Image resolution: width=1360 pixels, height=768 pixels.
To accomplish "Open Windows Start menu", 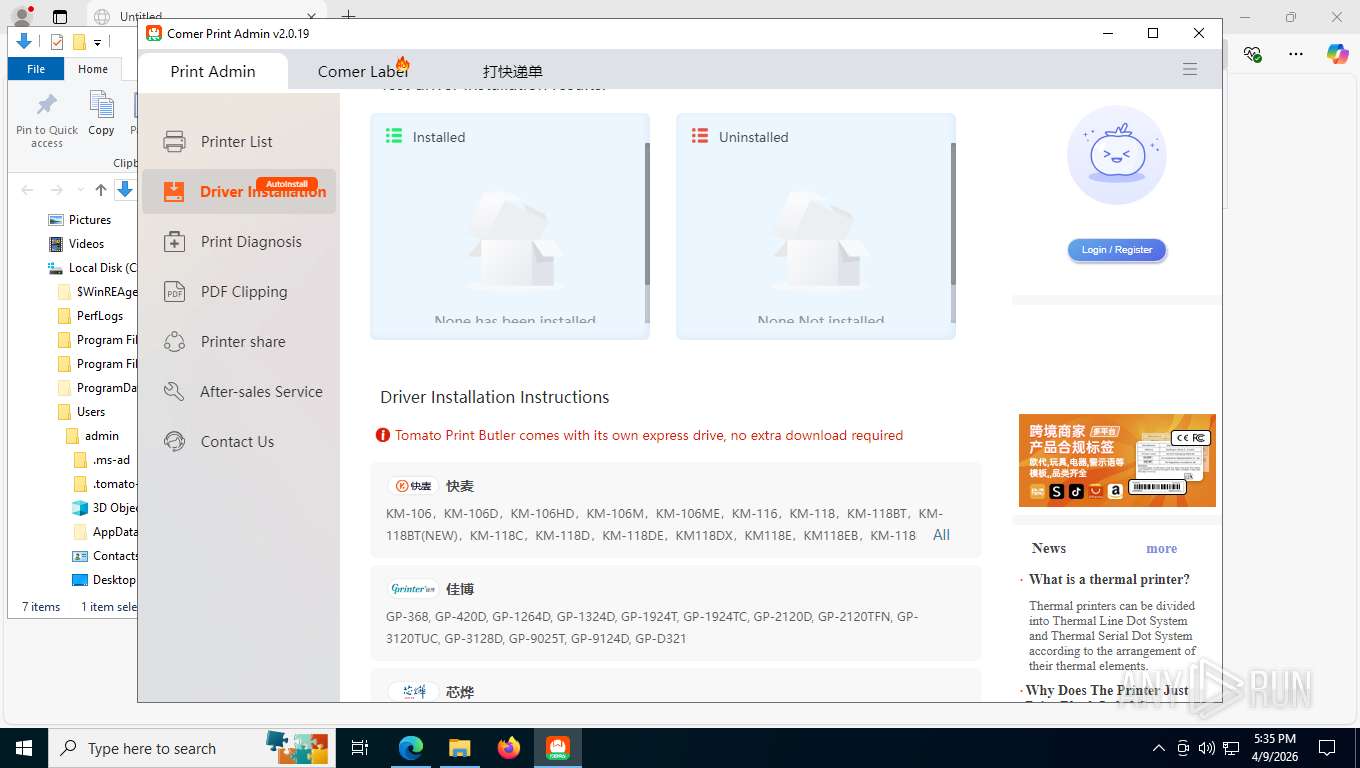I will pos(24,748).
